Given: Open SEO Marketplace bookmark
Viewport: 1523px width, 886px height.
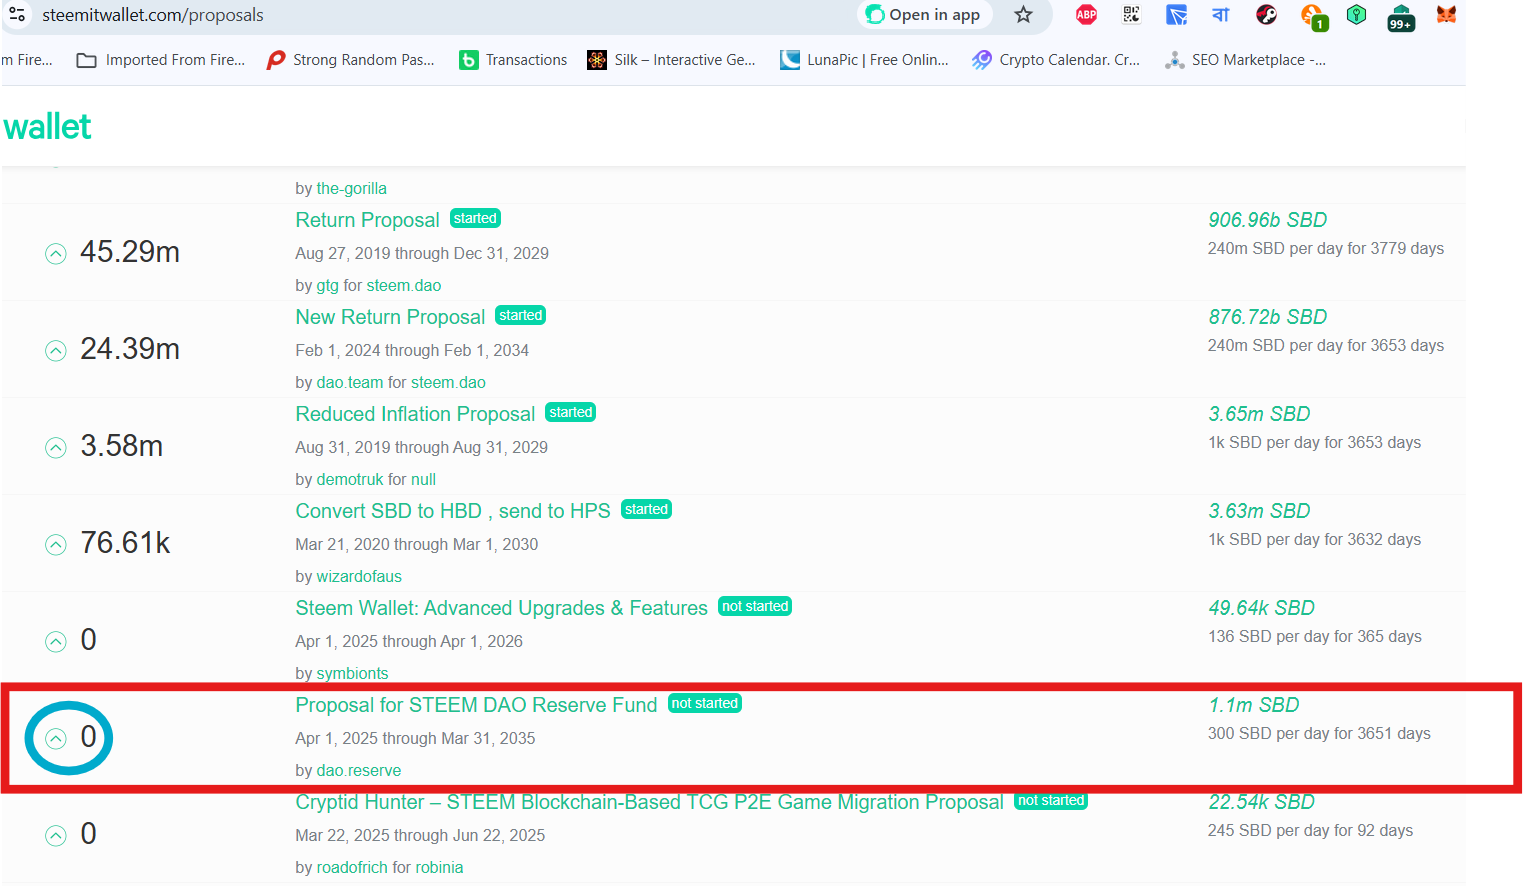Looking at the screenshot, I should click(1245, 60).
